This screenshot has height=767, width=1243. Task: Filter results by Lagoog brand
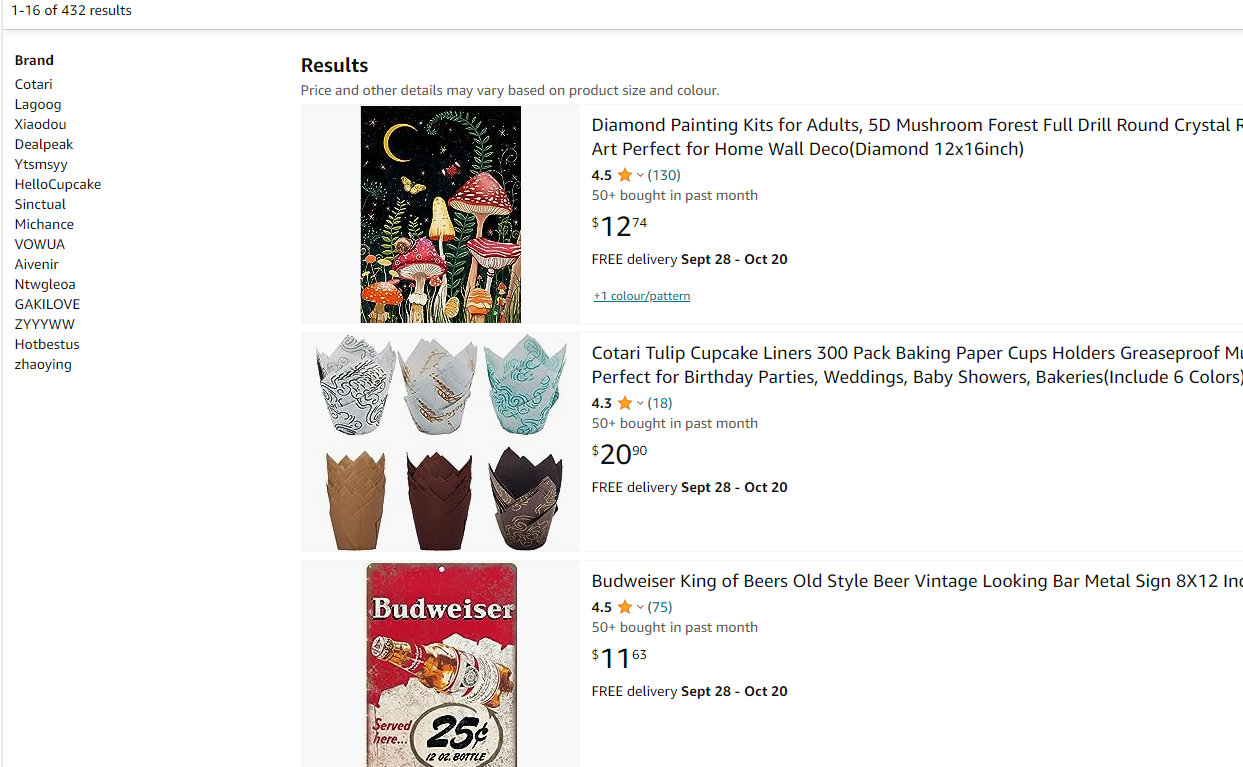(x=38, y=104)
